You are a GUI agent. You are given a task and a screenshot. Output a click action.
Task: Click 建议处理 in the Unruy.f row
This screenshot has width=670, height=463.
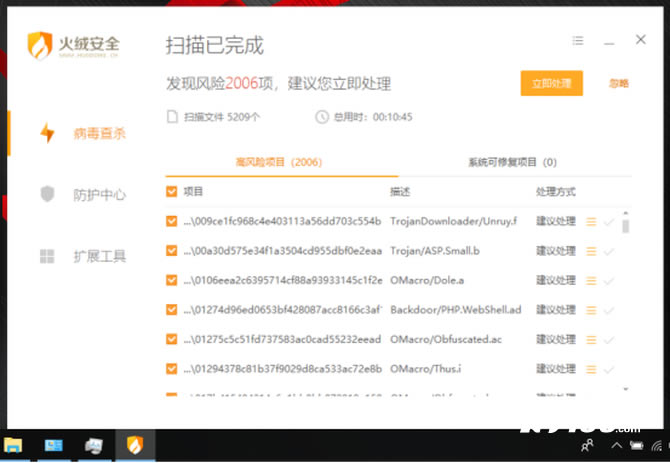click(x=556, y=221)
